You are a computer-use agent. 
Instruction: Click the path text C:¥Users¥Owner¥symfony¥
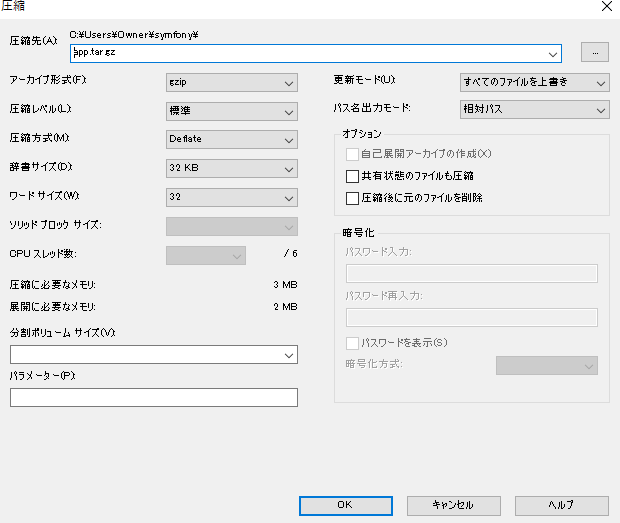click(134, 35)
